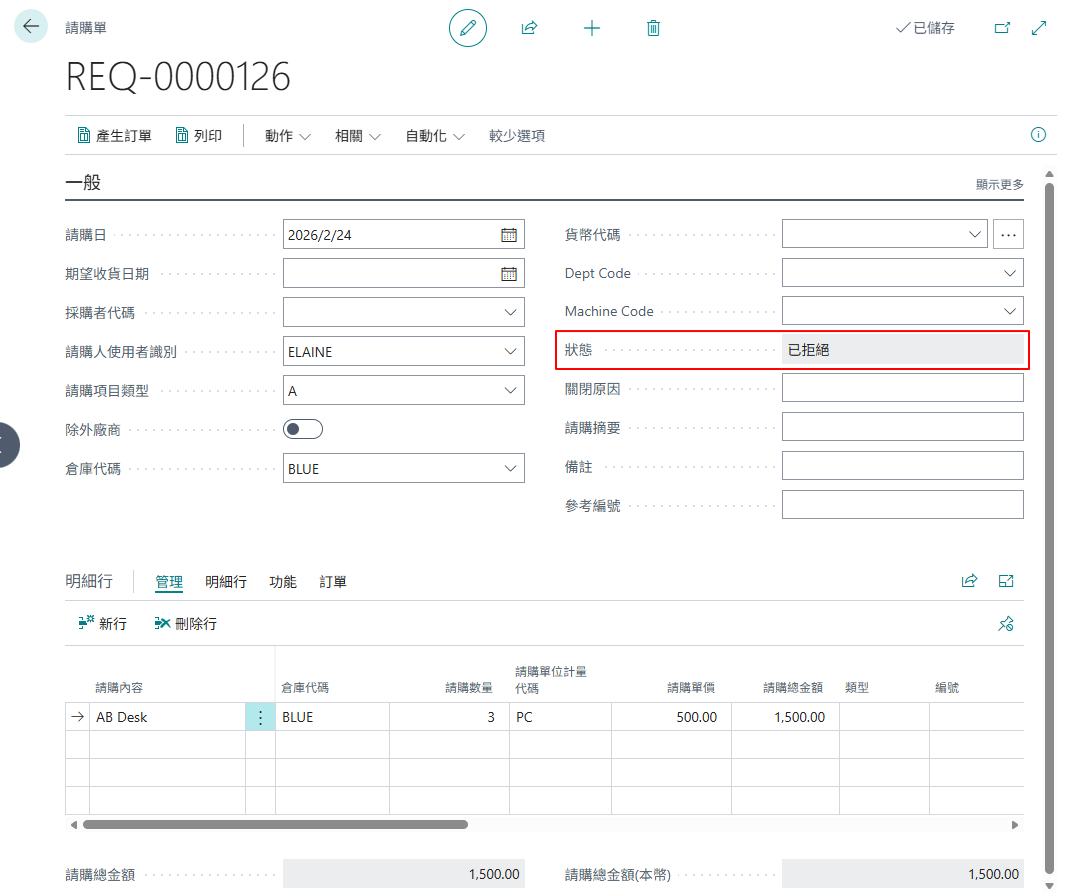The image size is (1091, 892).
Task: Click the pencil edit icon
Action: pos(468,28)
